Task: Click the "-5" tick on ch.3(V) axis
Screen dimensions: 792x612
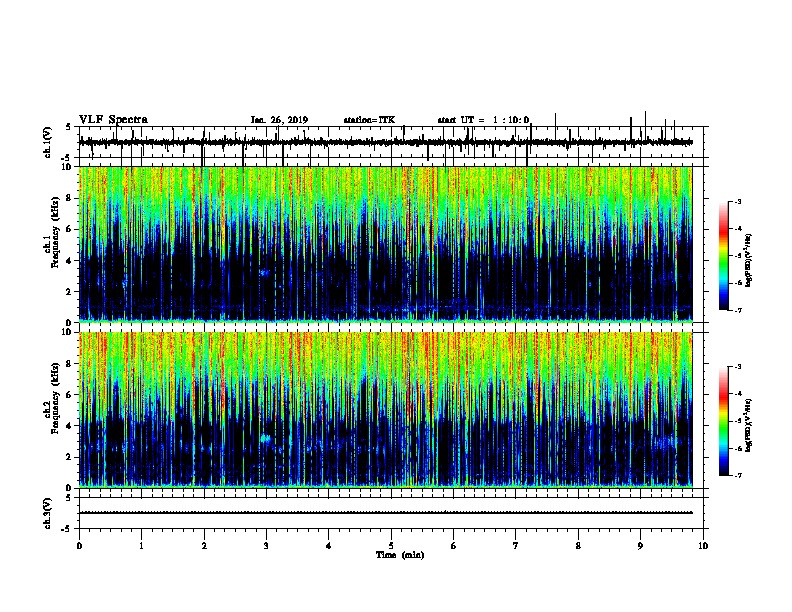Action: pyautogui.click(x=67, y=529)
